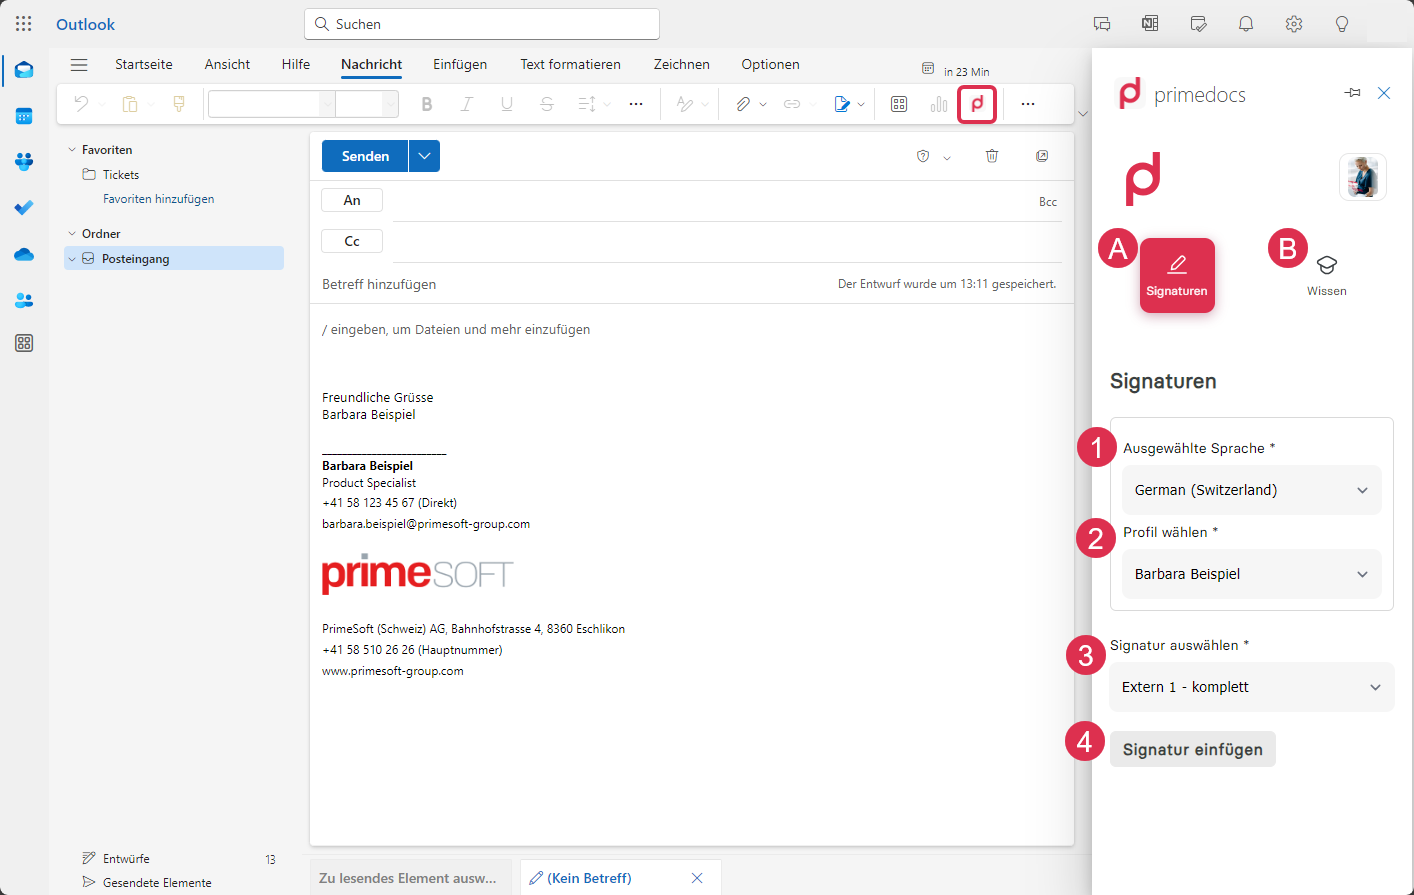Pin the primedocs task pane

[1353, 93]
